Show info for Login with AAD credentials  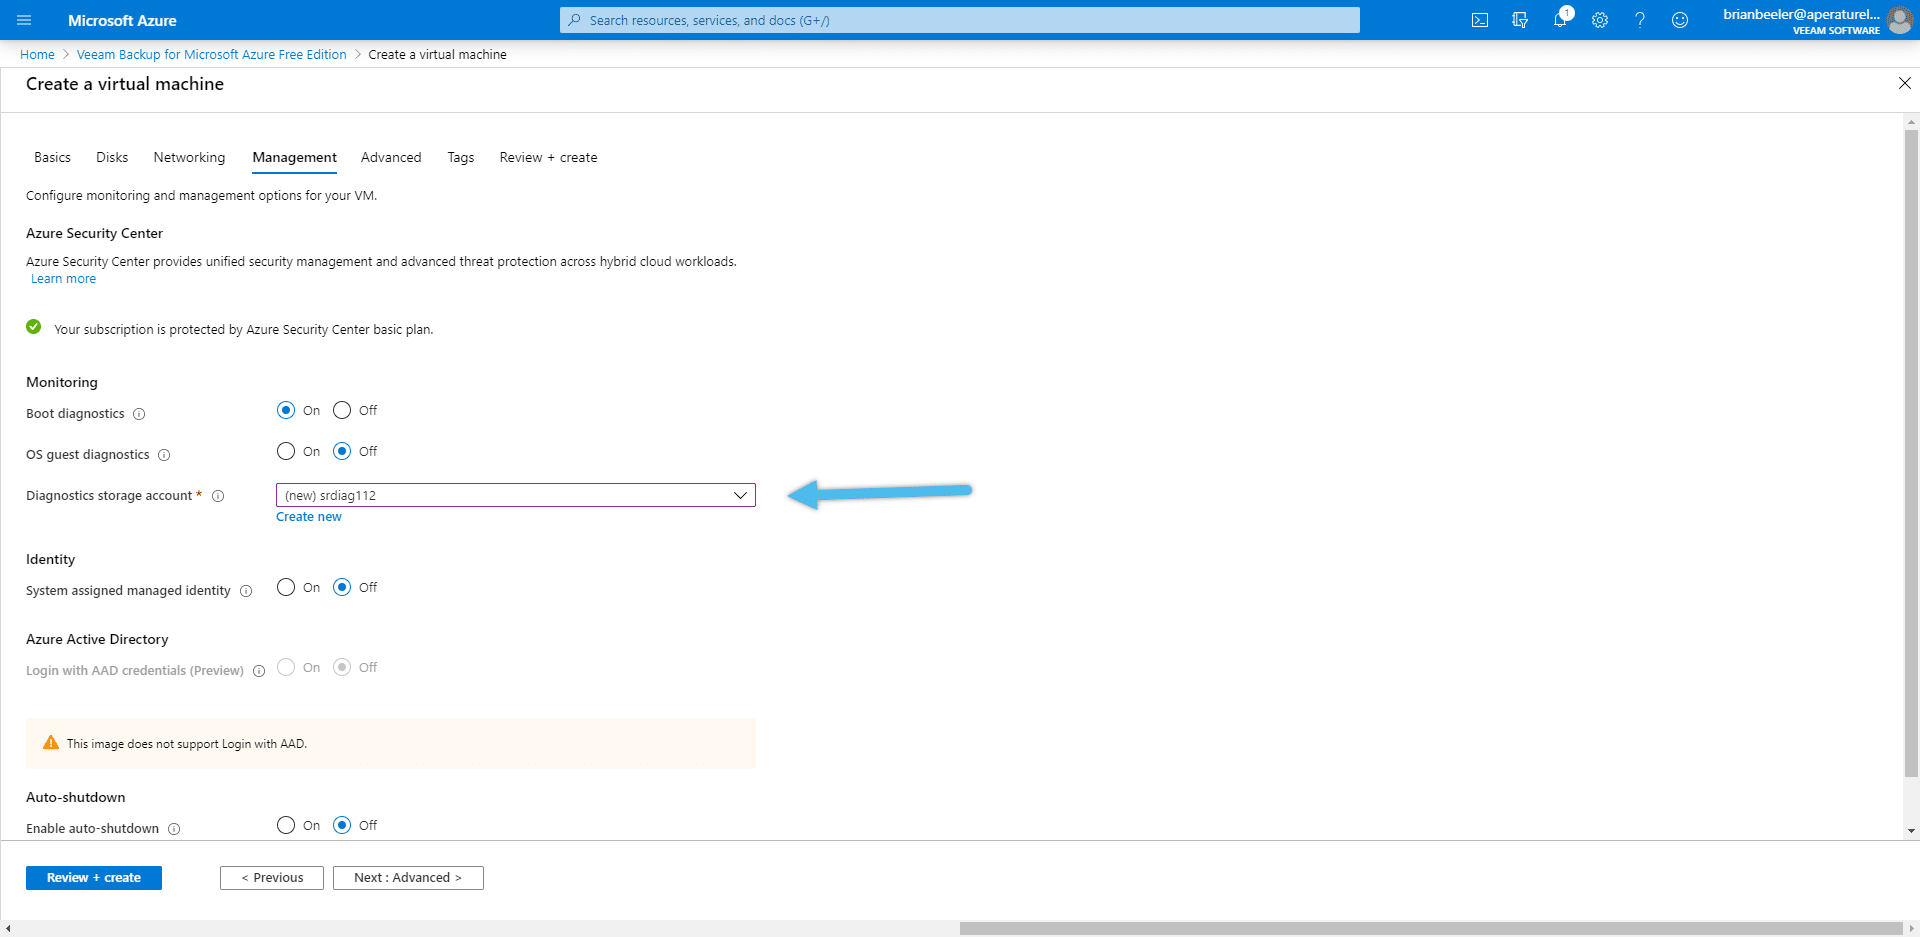tap(259, 671)
